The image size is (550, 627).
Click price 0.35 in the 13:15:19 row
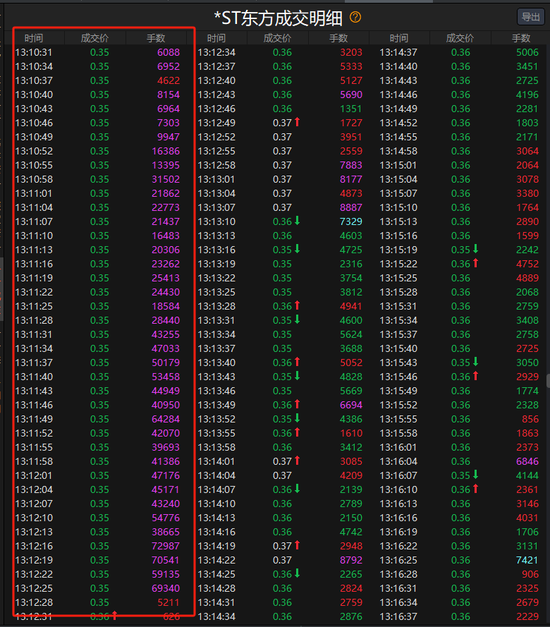click(460, 250)
